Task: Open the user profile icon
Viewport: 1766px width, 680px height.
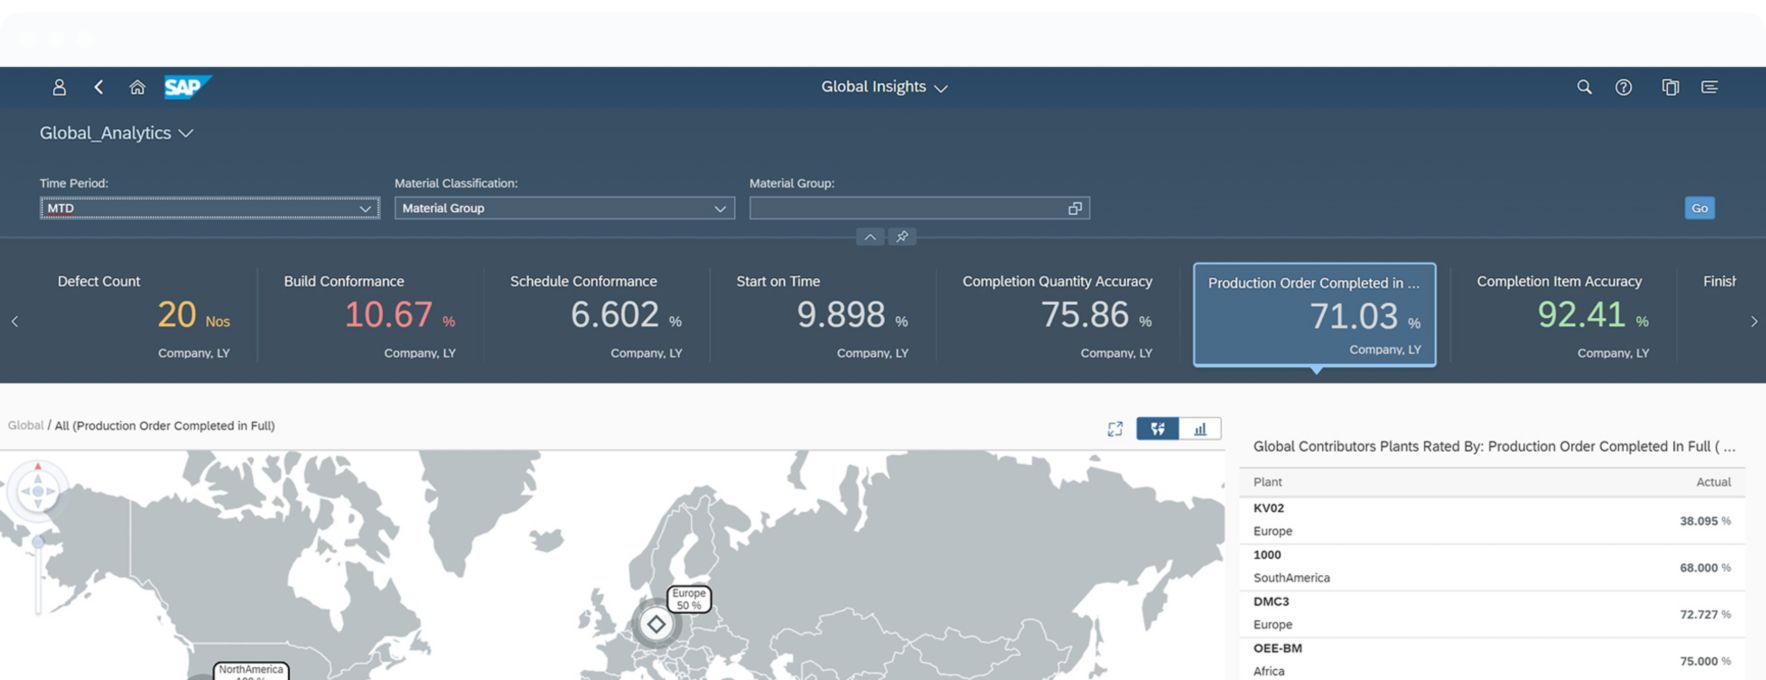Action: tap(59, 87)
